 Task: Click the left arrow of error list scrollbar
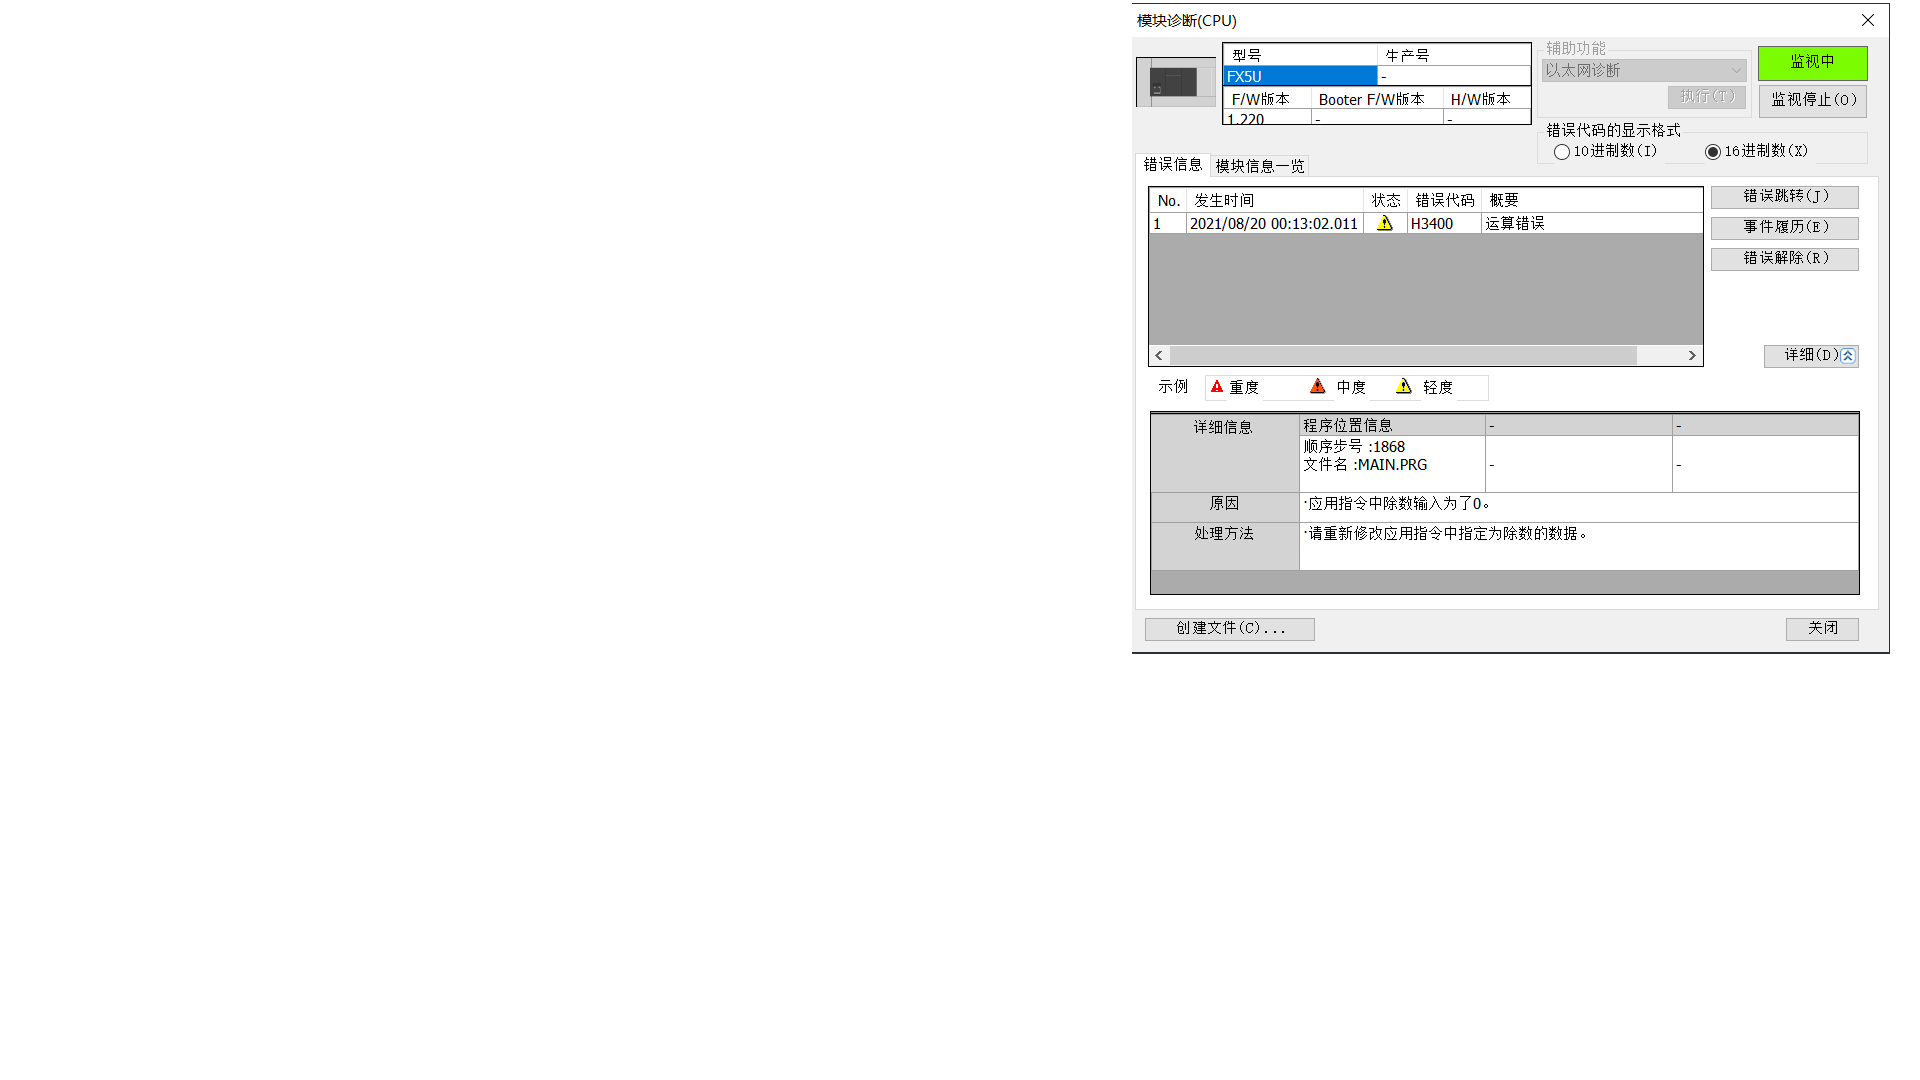(1159, 356)
